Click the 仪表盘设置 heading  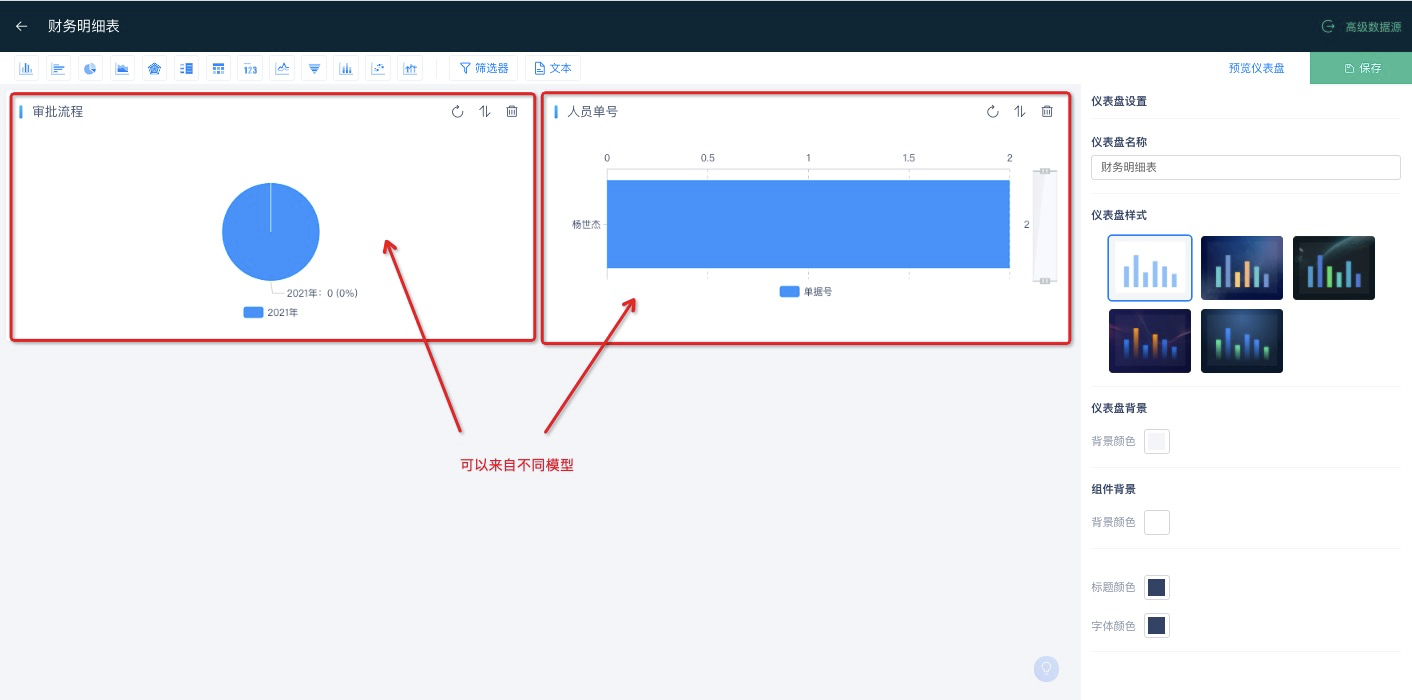(1119, 101)
